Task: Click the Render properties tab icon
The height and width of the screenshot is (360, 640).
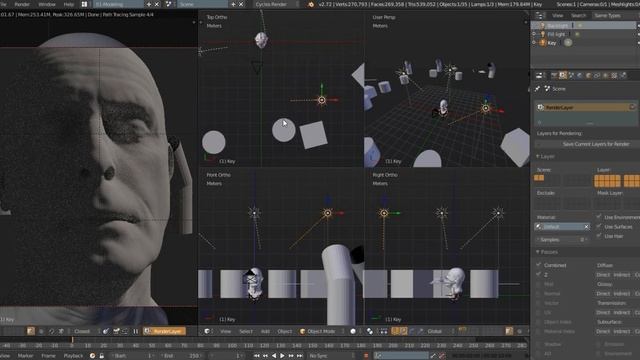Action: click(x=554, y=76)
